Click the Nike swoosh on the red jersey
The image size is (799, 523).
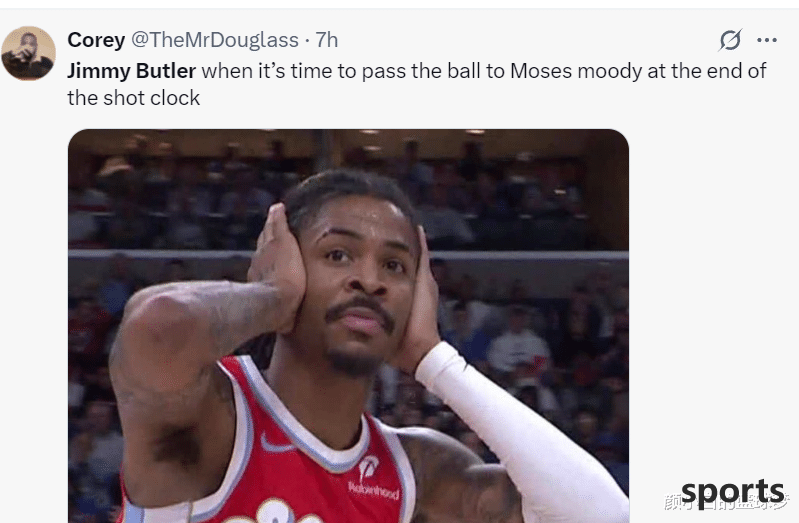coord(277,443)
